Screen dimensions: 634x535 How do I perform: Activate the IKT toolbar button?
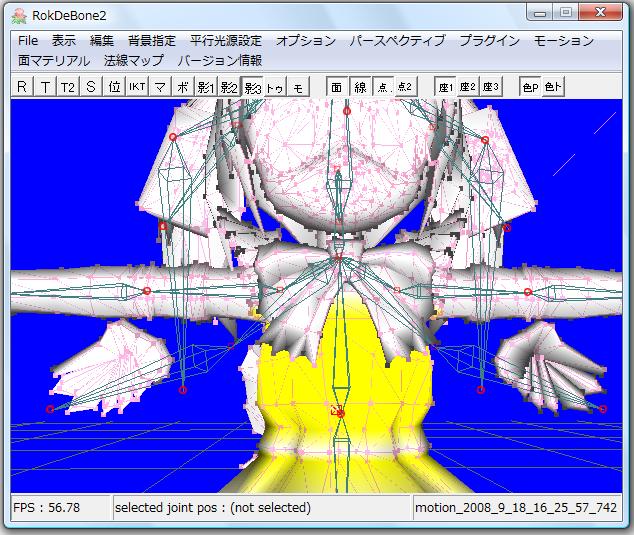click(x=137, y=87)
